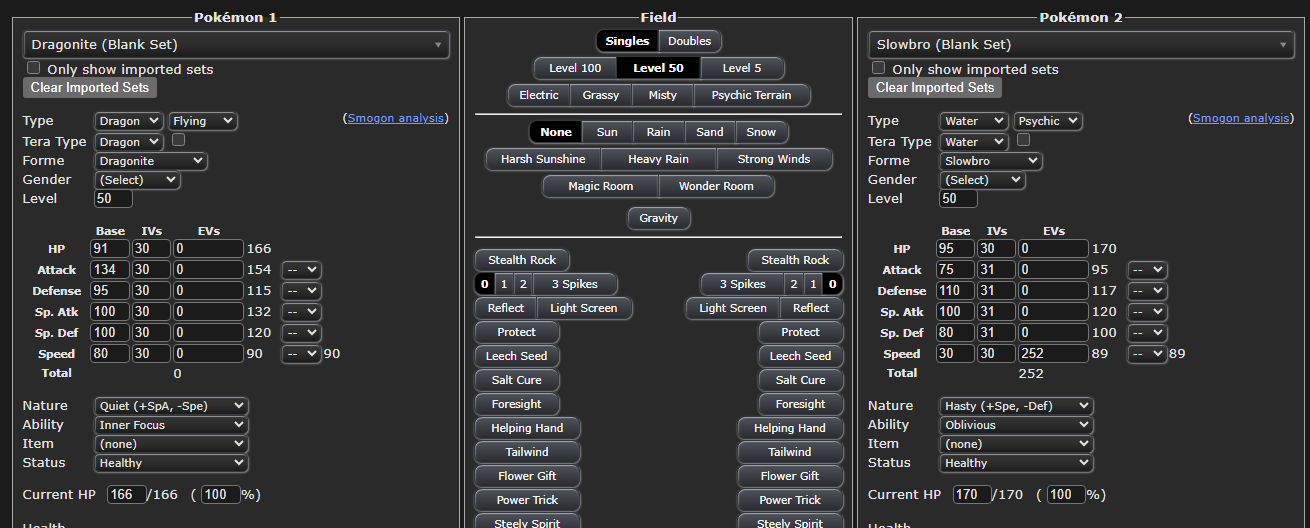Set 3 Spikes on Pokémon 1's side

pyautogui.click(x=574, y=284)
